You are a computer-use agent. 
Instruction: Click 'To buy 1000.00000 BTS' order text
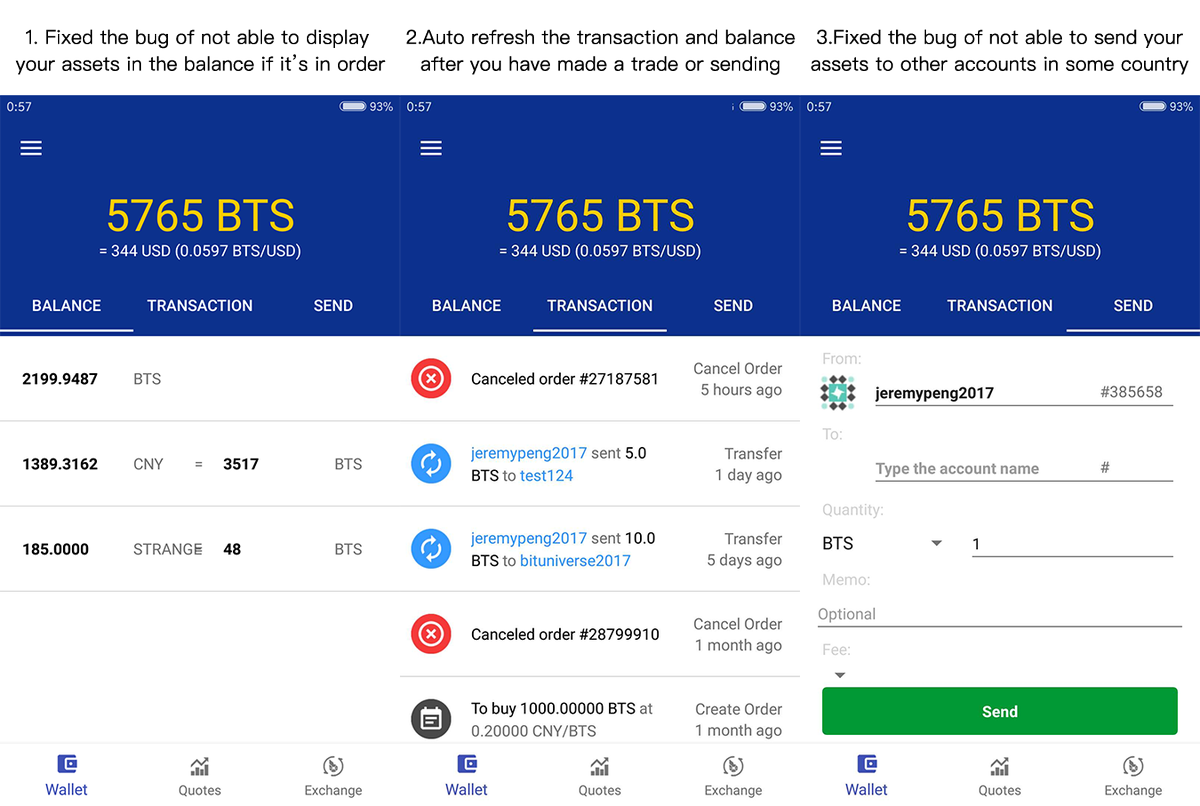[x=553, y=708]
